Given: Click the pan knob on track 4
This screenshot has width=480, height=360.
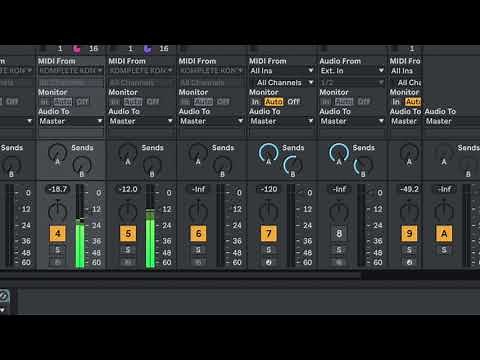Looking at the screenshot, I should (58, 211).
